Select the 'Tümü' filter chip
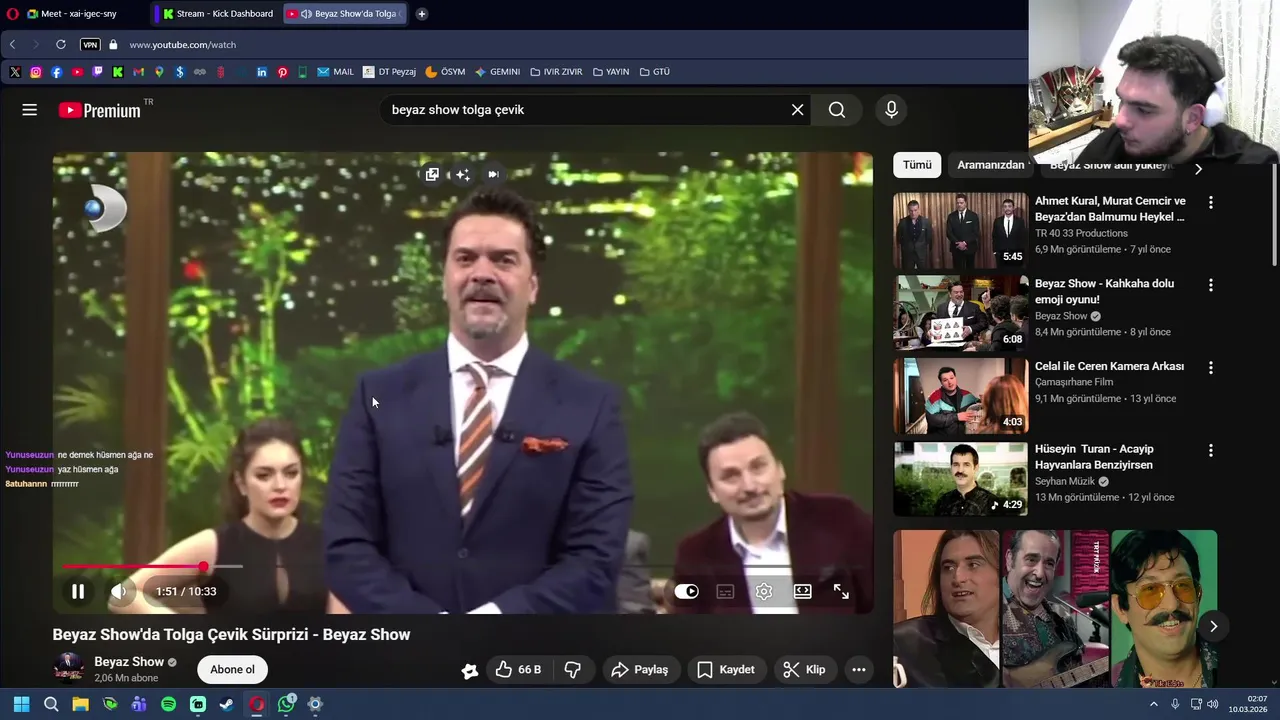Viewport: 1280px width, 720px height. pos(917,165)
